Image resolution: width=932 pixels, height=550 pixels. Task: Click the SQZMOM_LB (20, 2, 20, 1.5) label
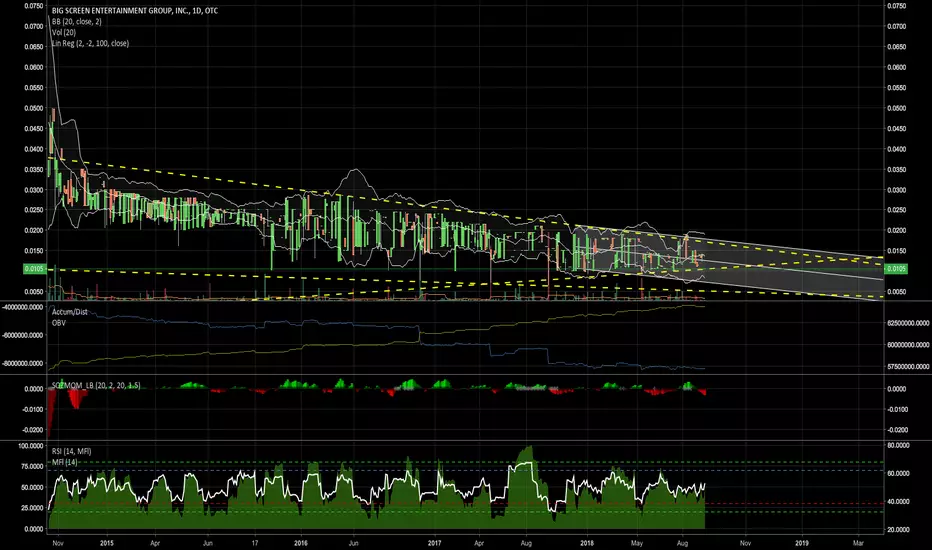(96, 385)
